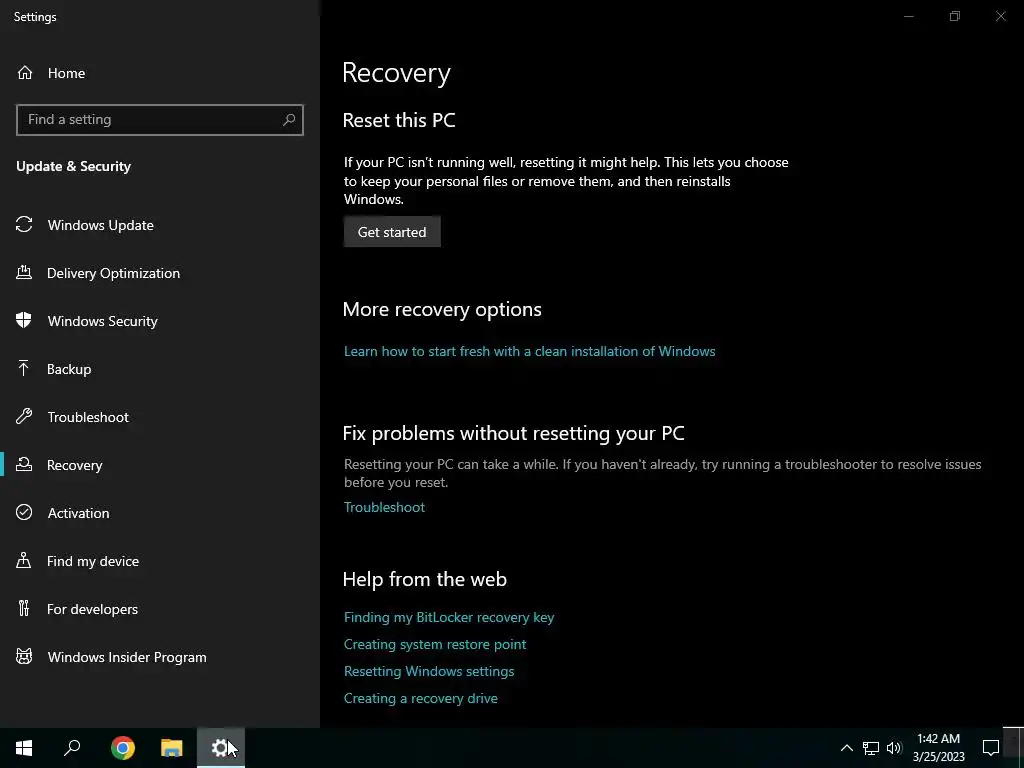Open Finding my BitLocker recovery key

(449, 617)
